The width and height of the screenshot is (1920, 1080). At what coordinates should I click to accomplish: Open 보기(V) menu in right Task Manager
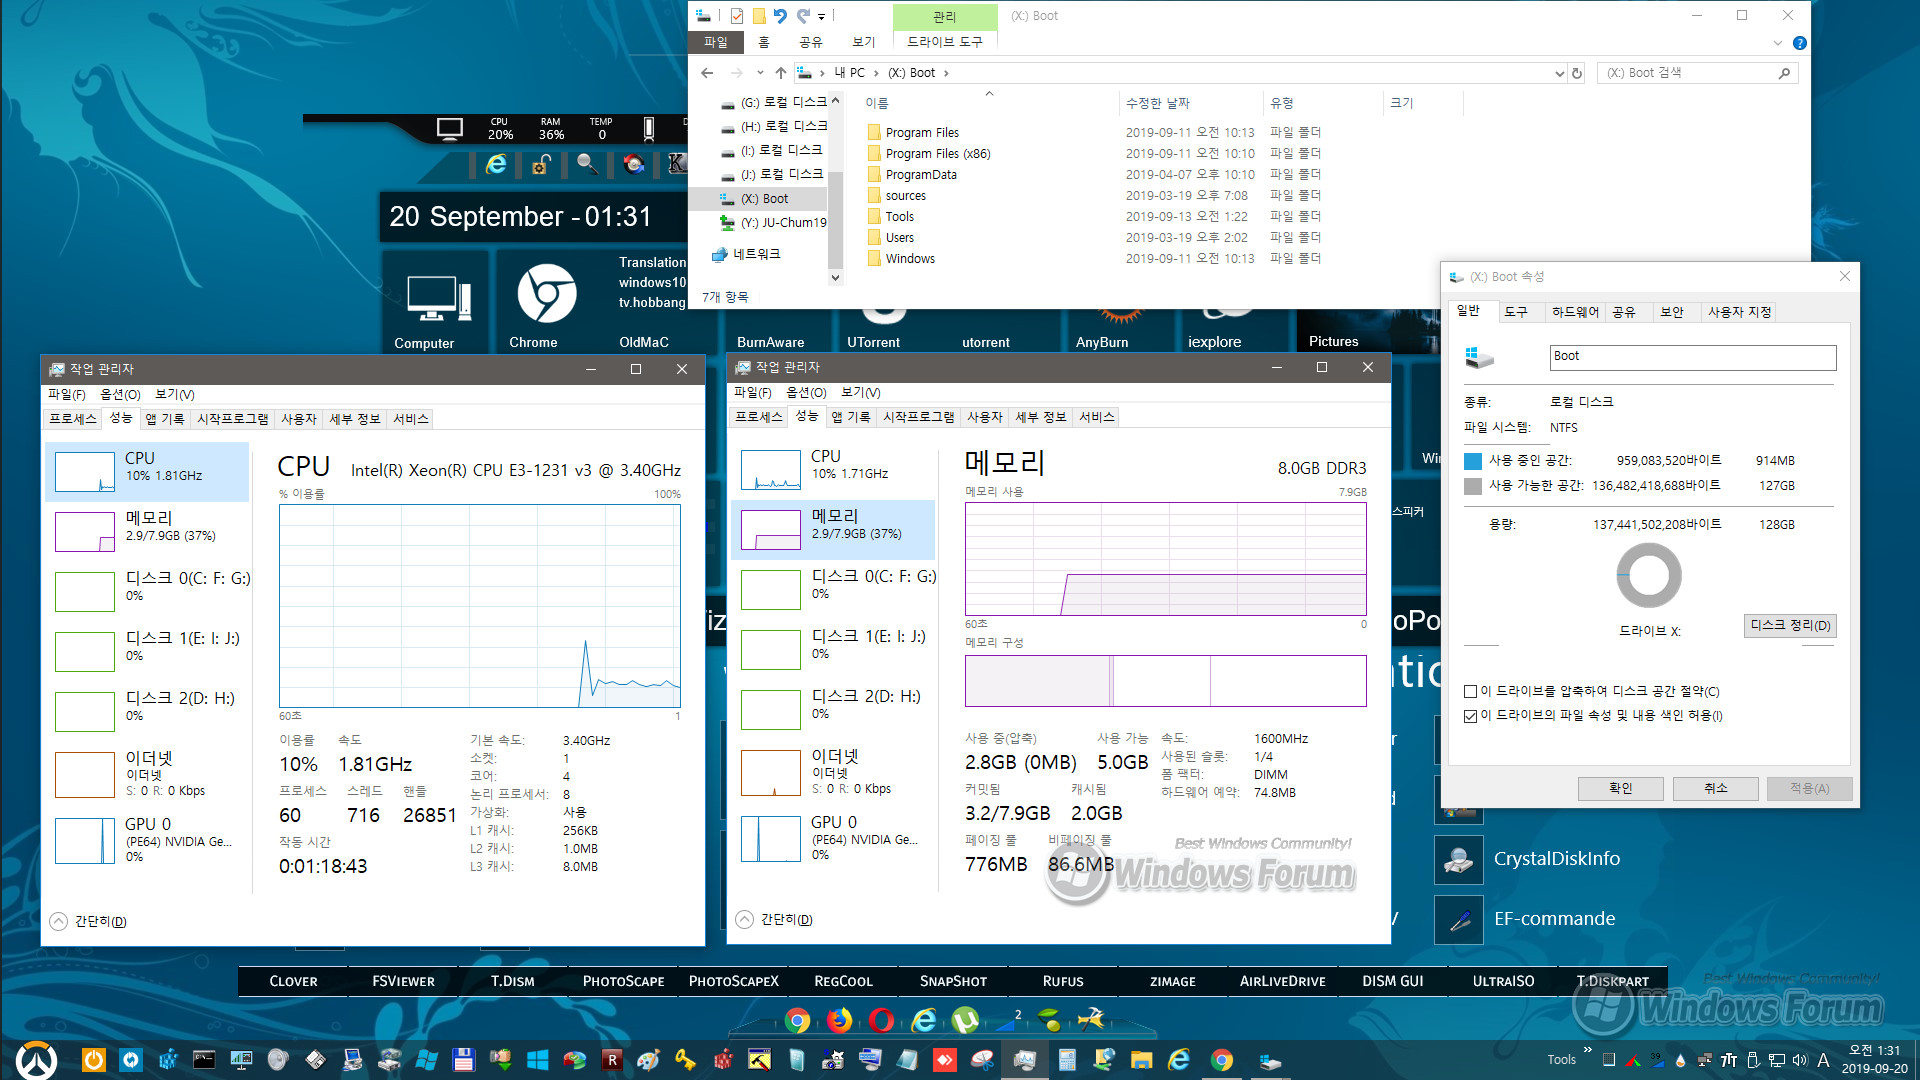tap(860, 393)
